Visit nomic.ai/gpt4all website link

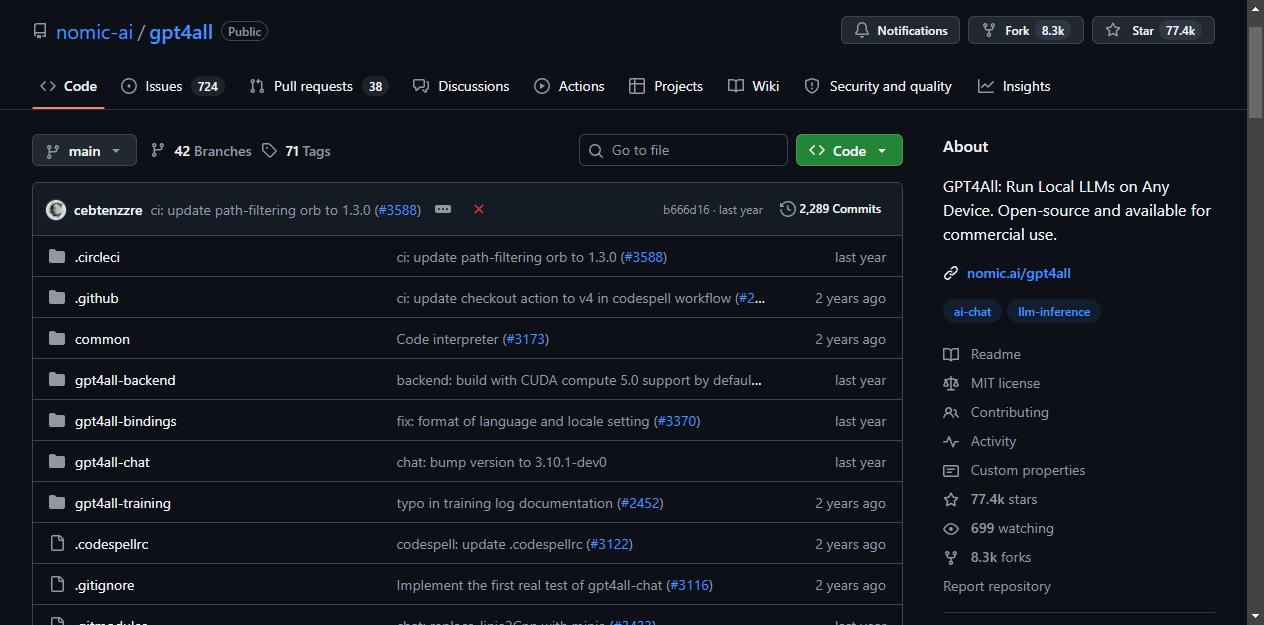(x=1019, y=273)
